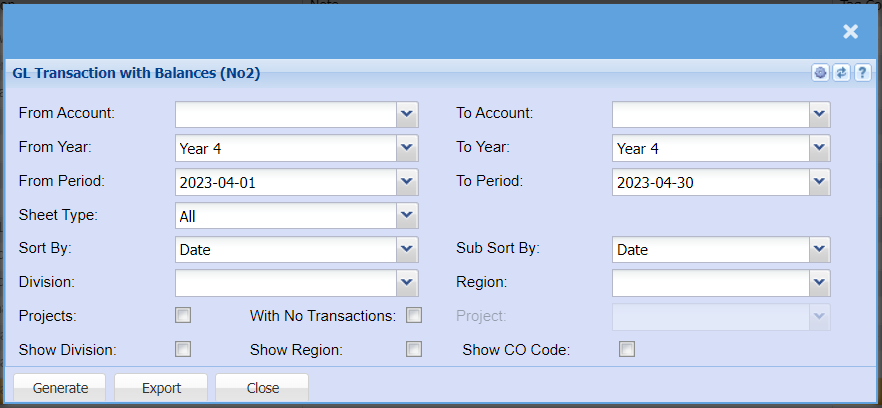Viewport: 882px width, 408px height.
Task: Click the refresh arrows icon in header
Action: 841,73
